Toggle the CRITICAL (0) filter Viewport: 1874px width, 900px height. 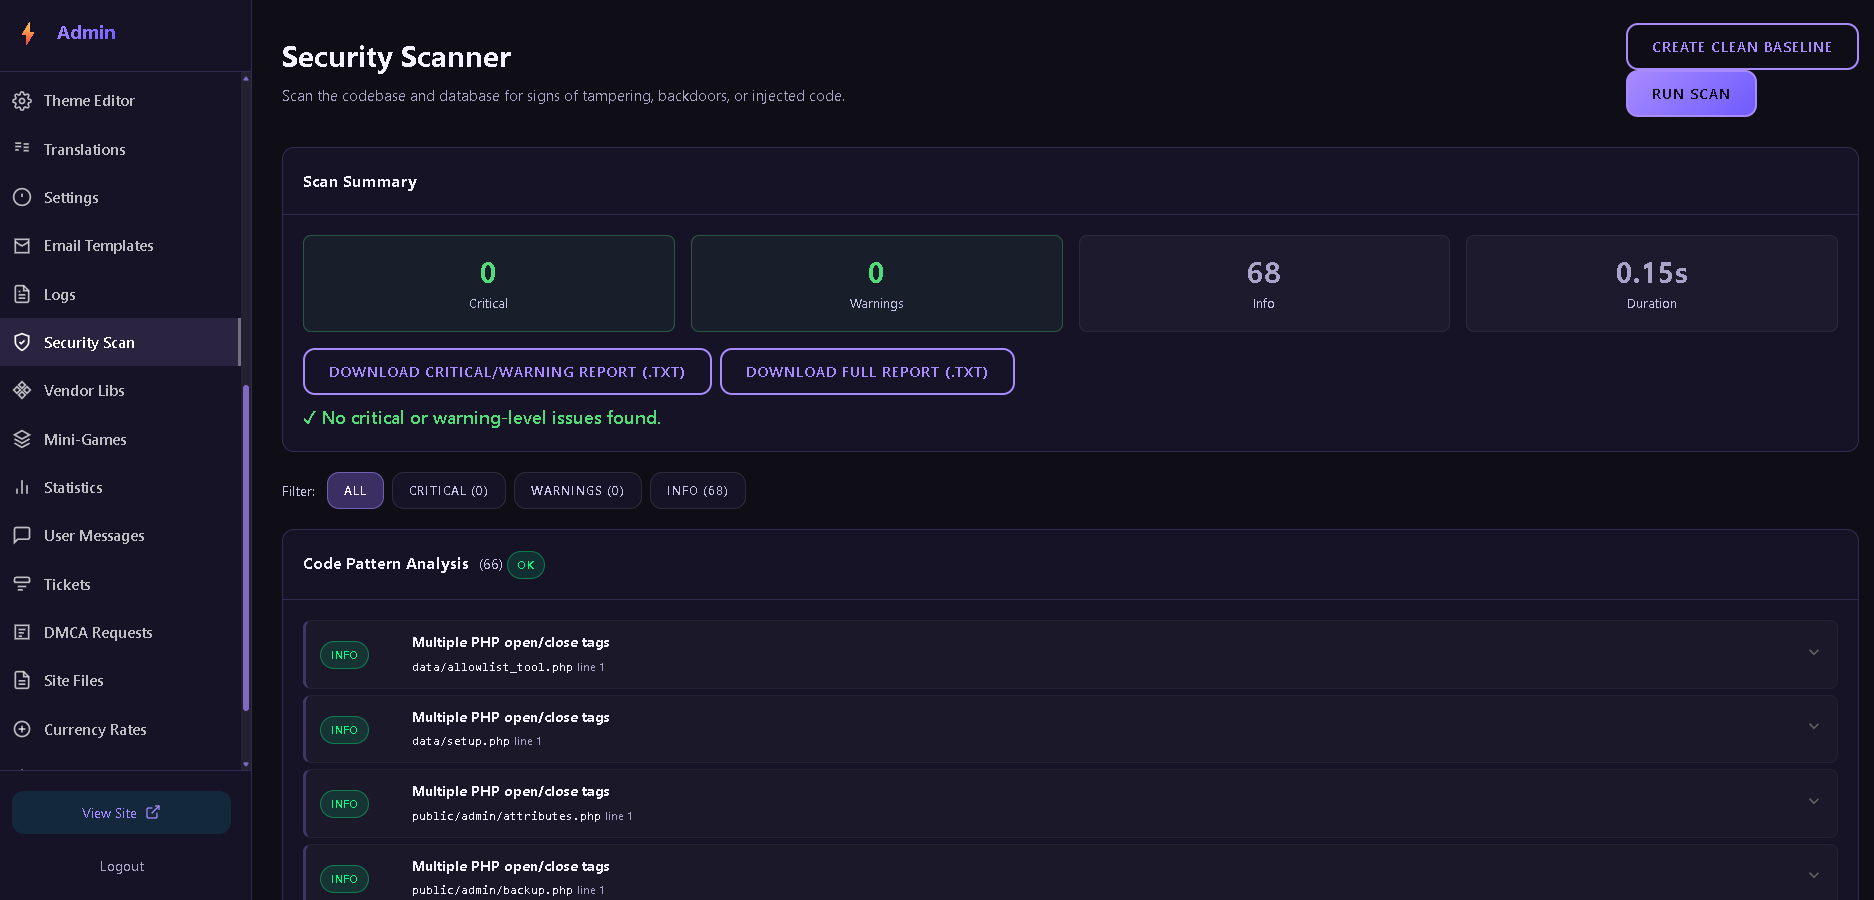[449, 491]
